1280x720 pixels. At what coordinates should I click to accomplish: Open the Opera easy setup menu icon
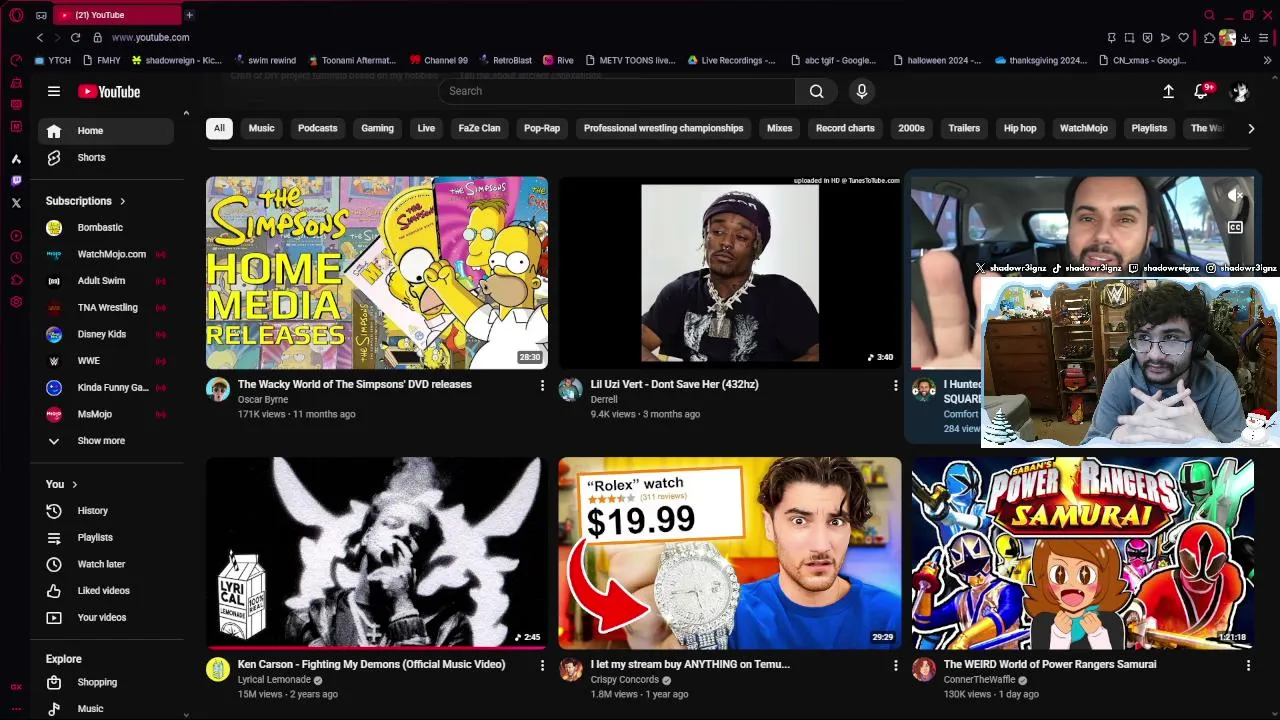[1264, 38]
